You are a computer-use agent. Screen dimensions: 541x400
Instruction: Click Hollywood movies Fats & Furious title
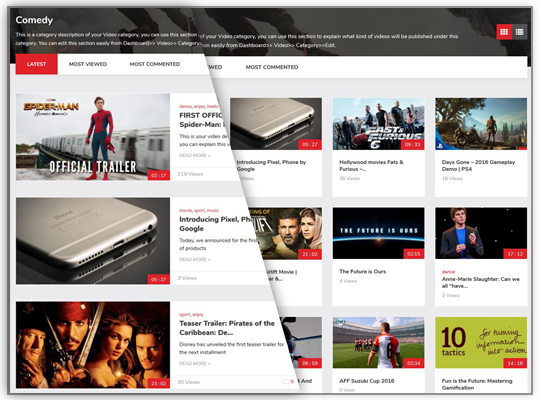coord(371,165)
